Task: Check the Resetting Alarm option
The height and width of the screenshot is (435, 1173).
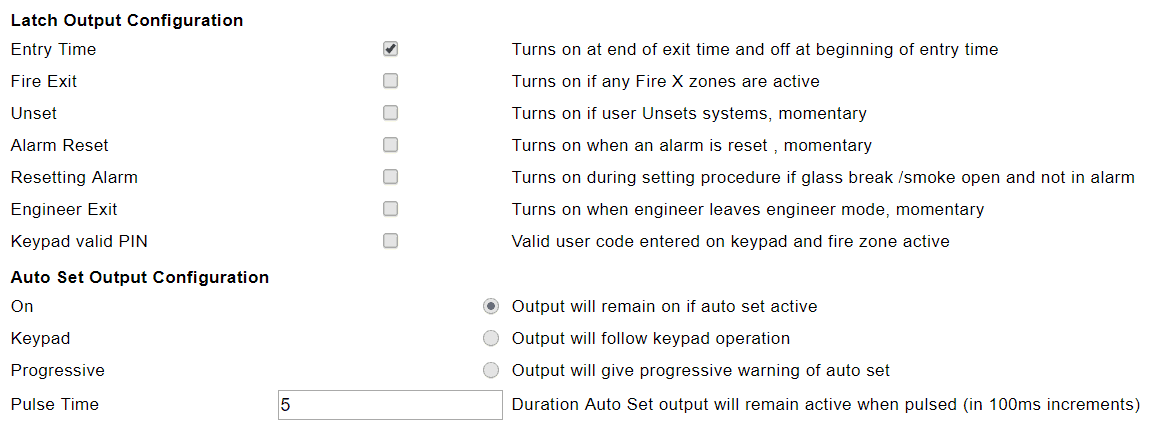Action: coord(390,177)
